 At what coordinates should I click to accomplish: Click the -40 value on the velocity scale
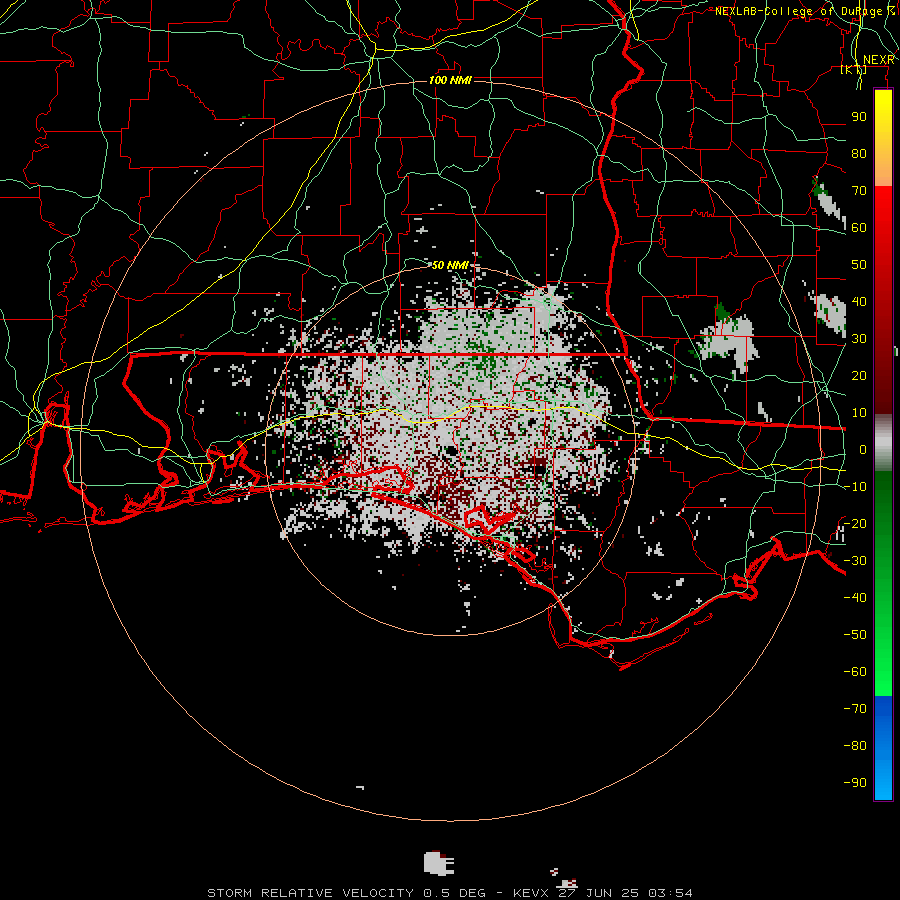[x=855, y=598]
